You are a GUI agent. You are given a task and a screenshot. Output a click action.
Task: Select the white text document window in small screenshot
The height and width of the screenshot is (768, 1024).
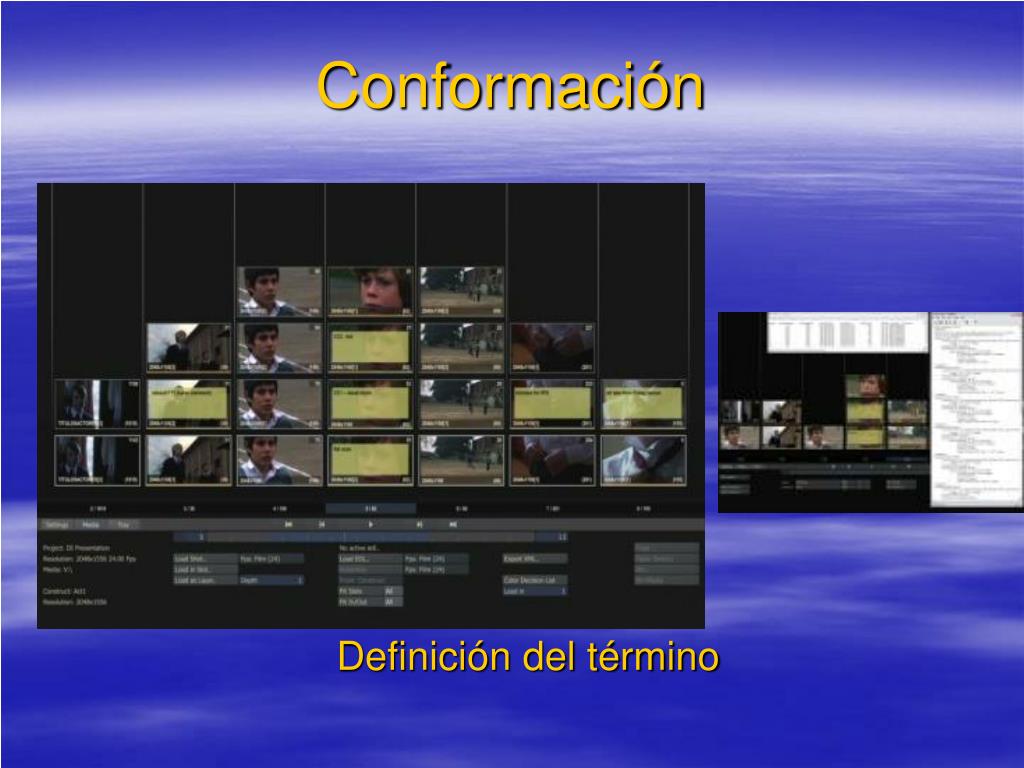click(x=976, y=409)
